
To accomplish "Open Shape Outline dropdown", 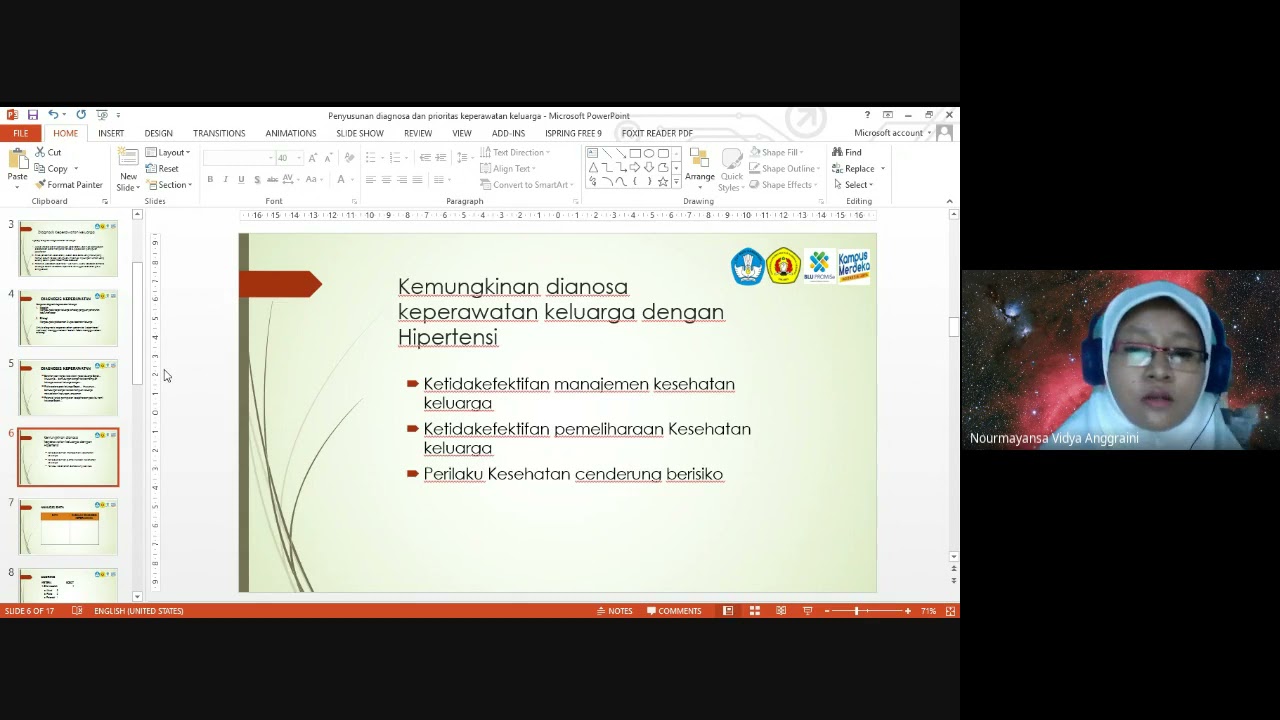I will coord(784,168).
